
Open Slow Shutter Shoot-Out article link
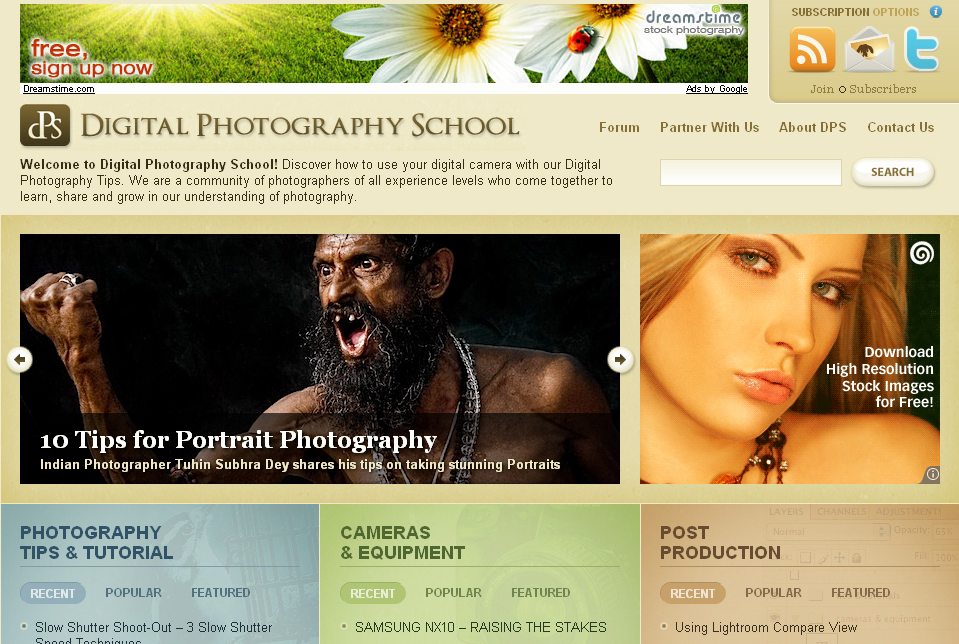click(x=154, y=633)
